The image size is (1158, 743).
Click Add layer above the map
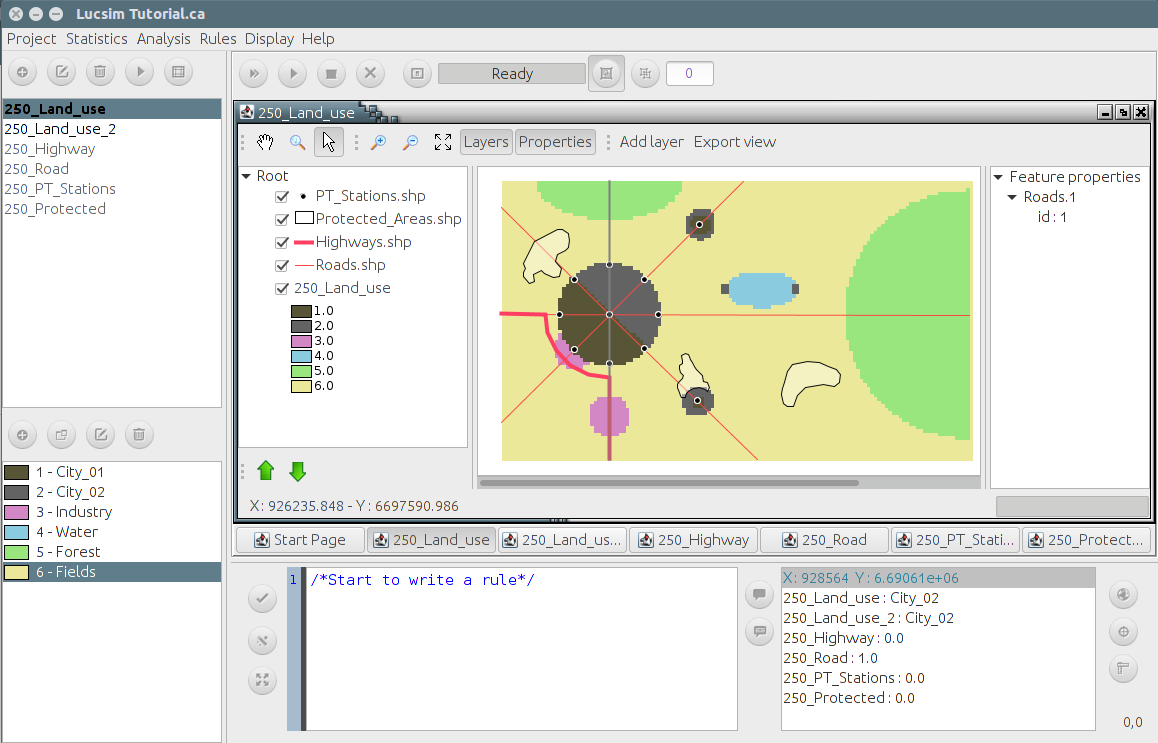pyautogui.click(x=651, y=142)
